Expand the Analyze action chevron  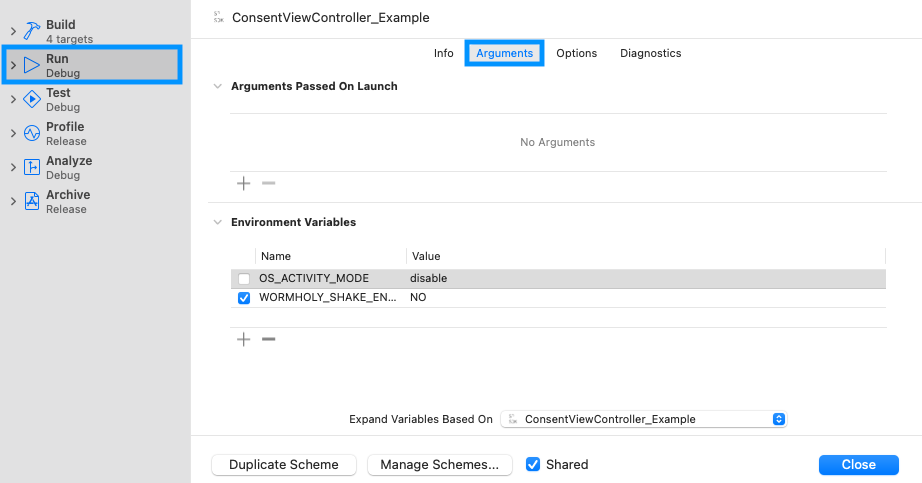[x=13, y=167]
